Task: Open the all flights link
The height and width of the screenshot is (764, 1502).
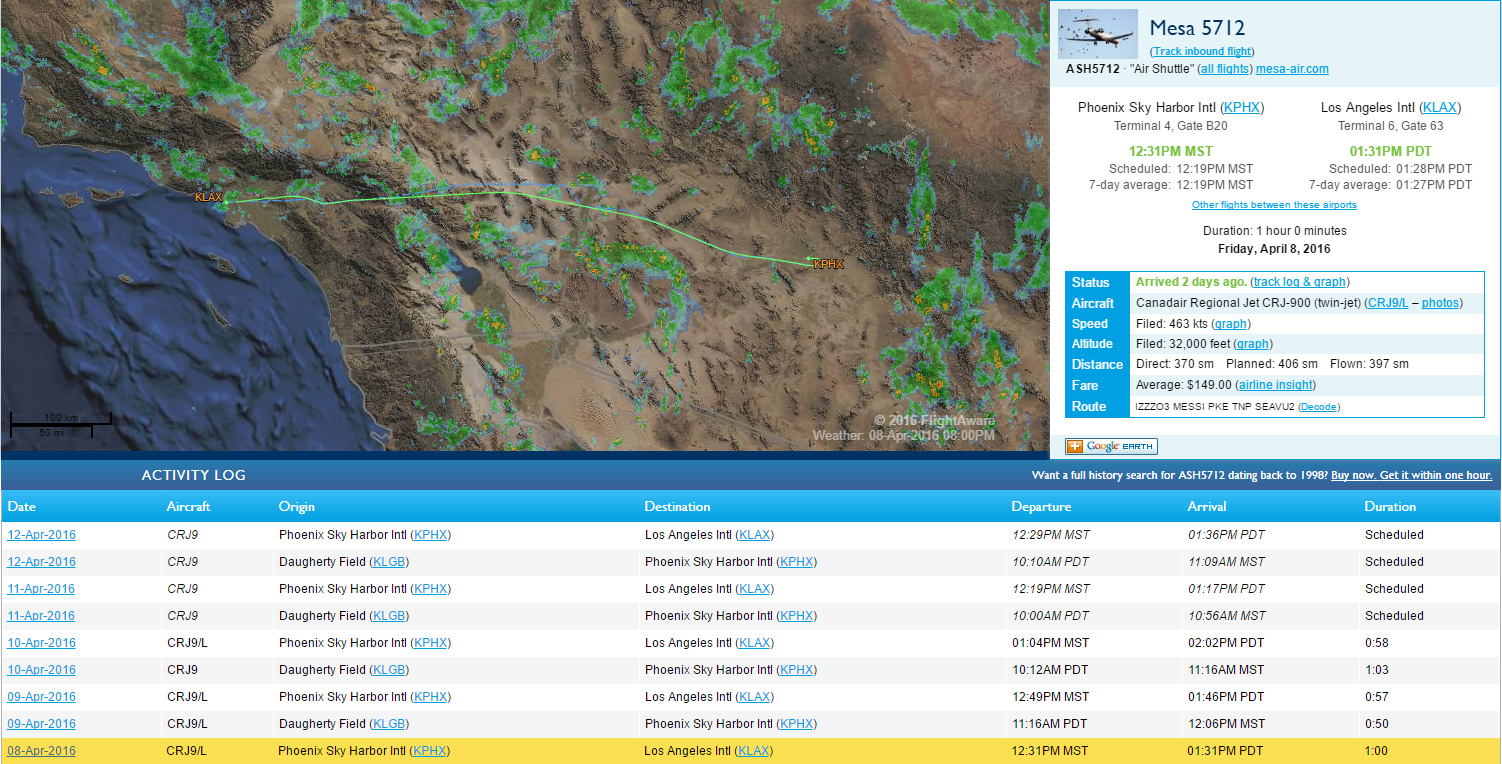Action: coord(1225,69)
